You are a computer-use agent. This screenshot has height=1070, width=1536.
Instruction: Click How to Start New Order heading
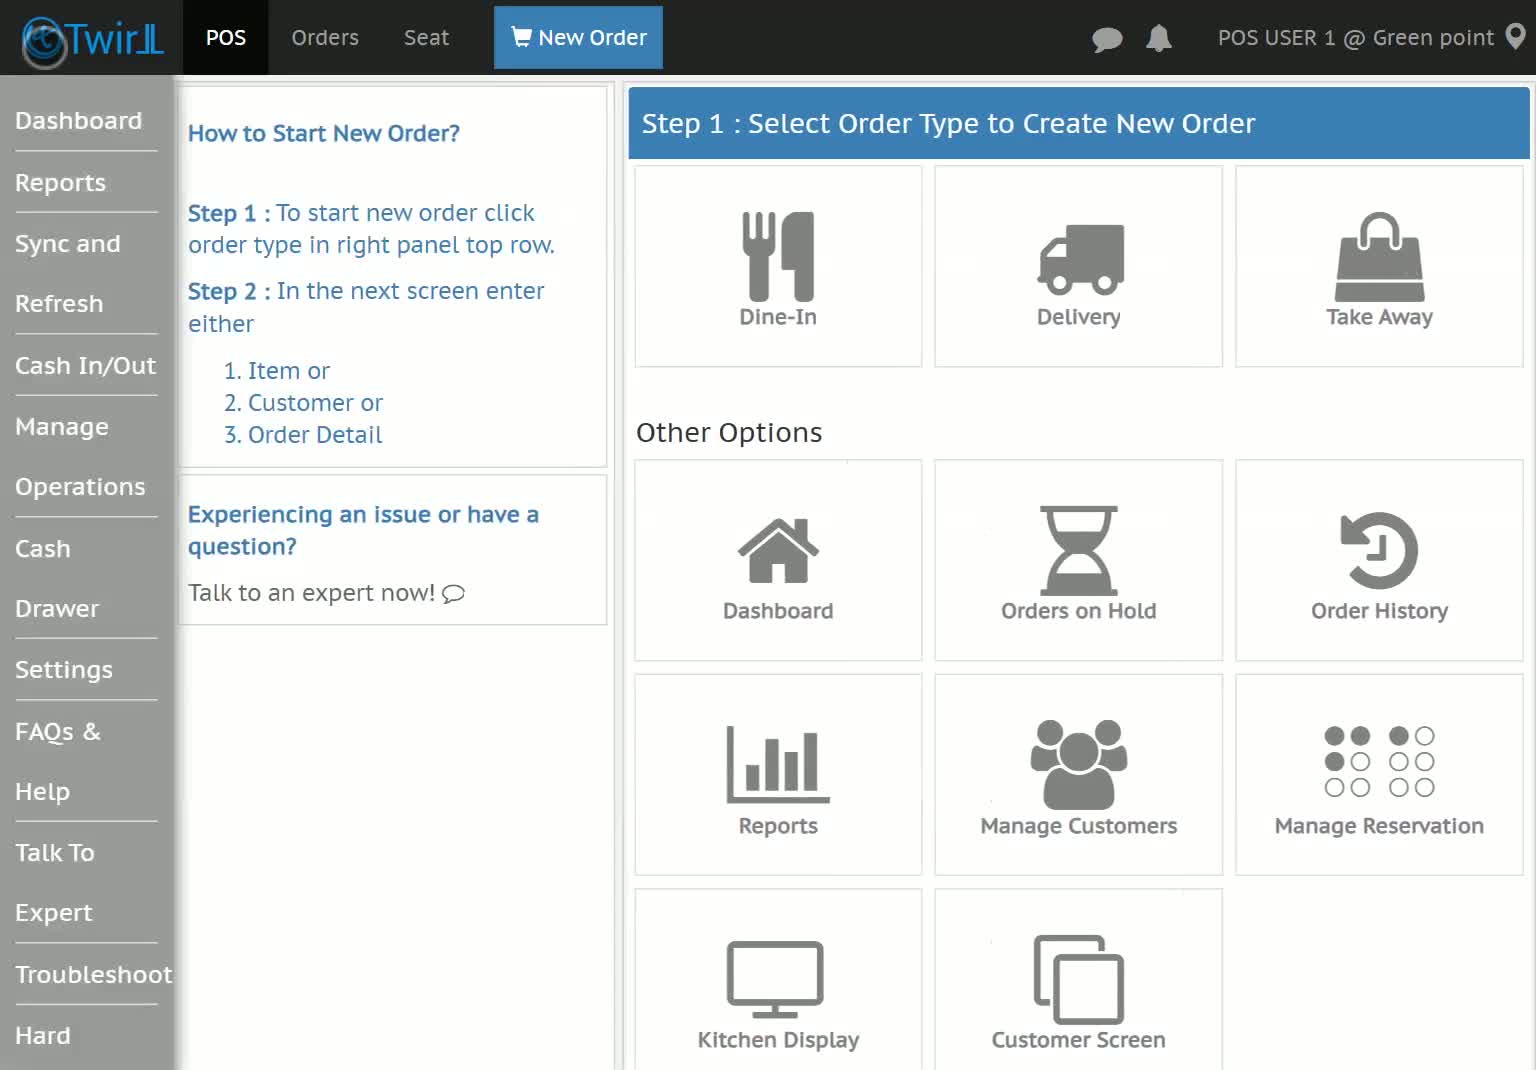(x=324, y=133)
